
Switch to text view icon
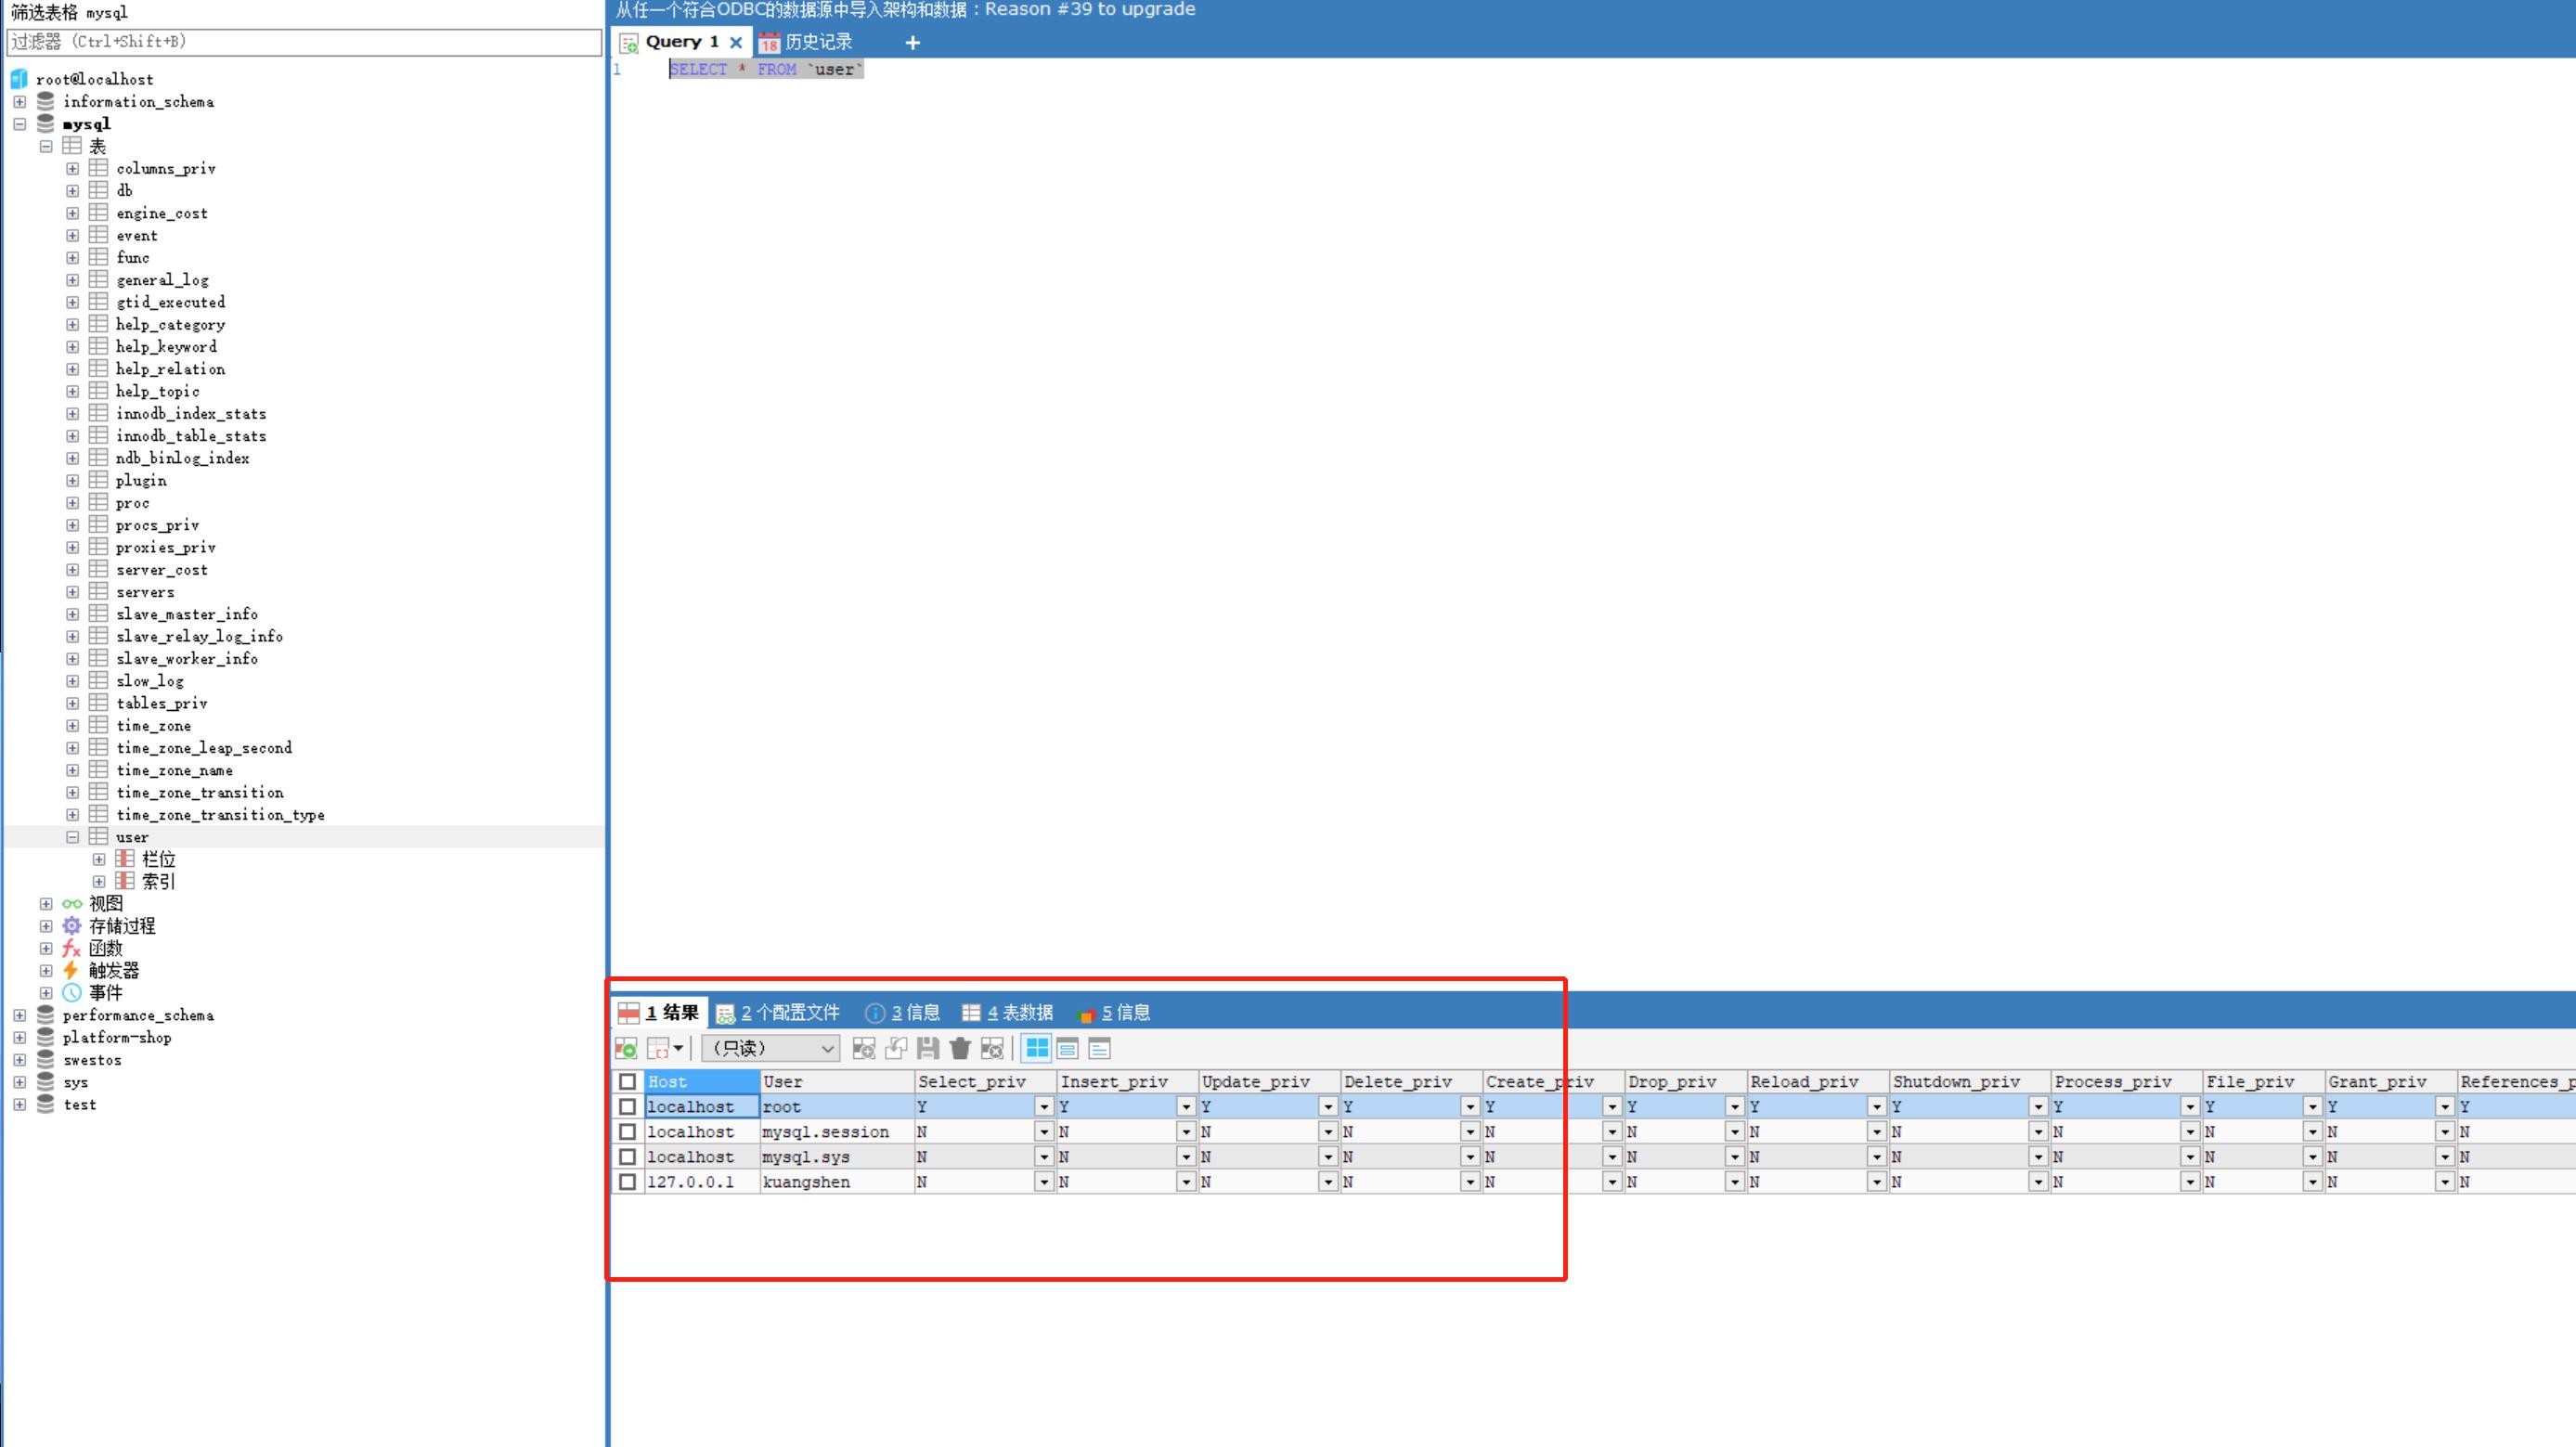click(x=1099, y=1048)
